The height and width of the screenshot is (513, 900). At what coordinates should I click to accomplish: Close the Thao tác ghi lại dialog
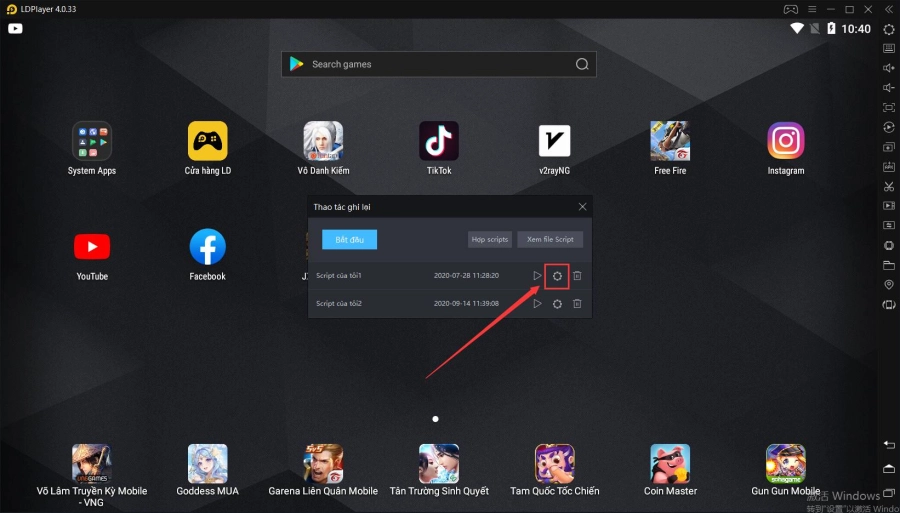pos(583,206)
